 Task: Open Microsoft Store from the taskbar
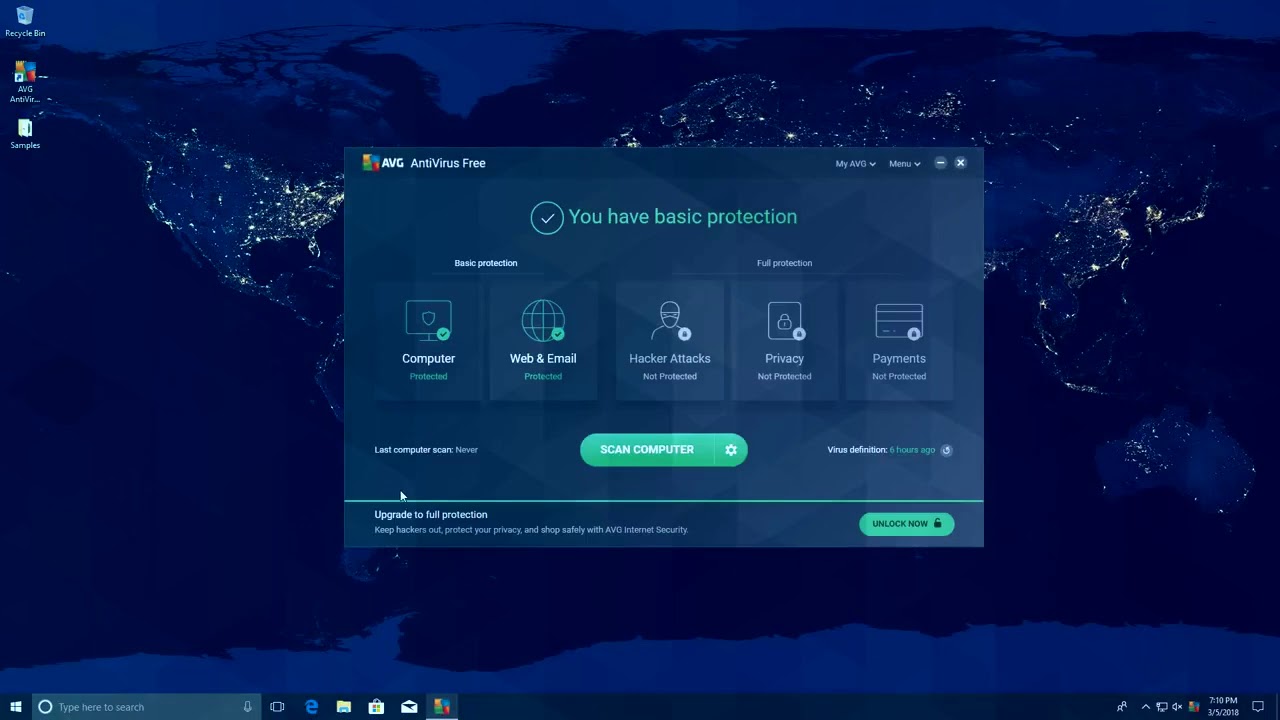pos(376,707)
